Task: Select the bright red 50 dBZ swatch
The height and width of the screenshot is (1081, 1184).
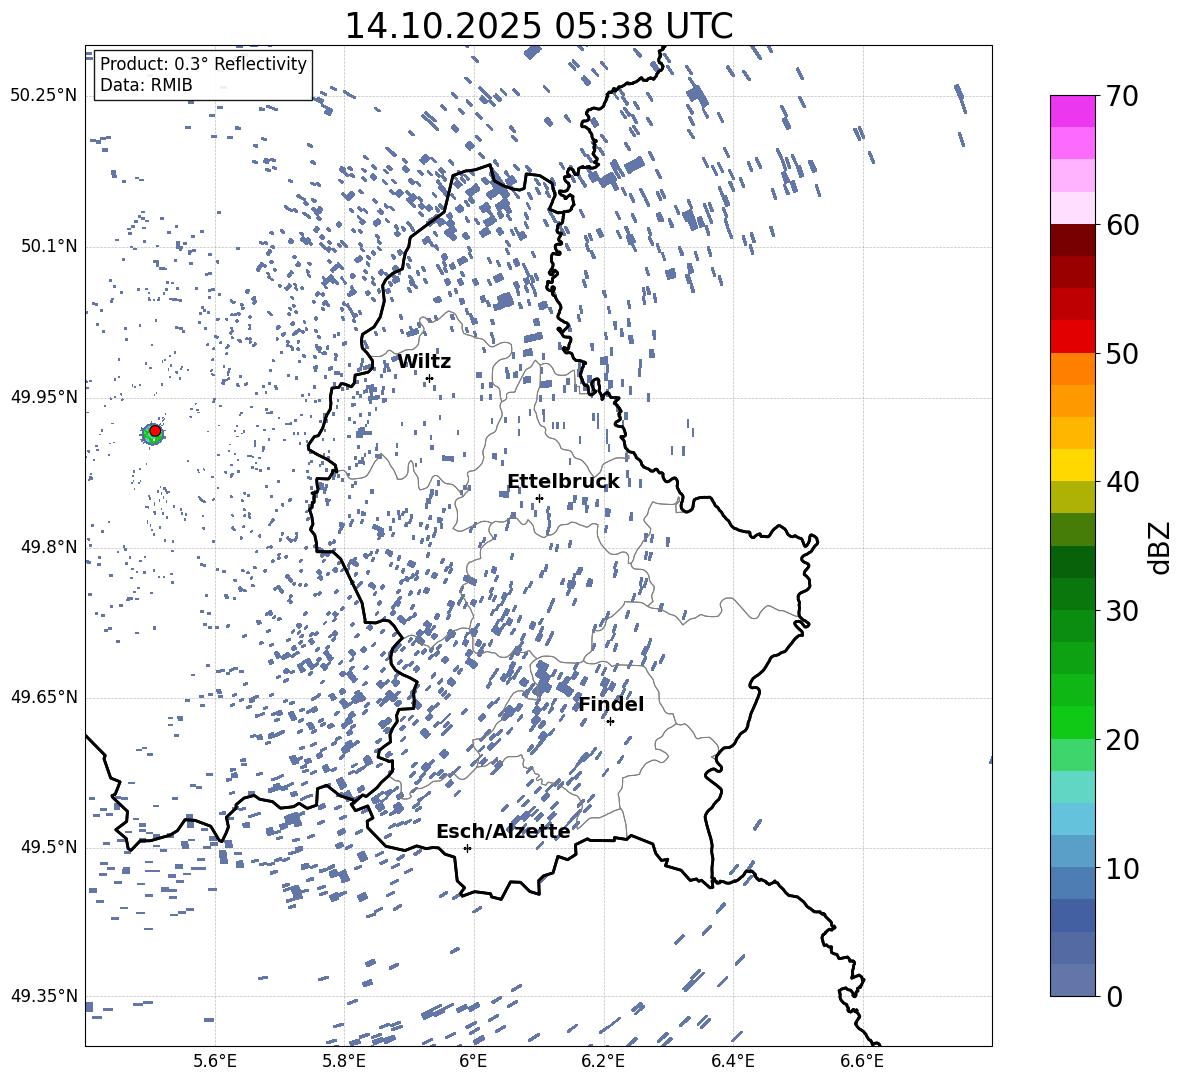Action: point(1072,337)
